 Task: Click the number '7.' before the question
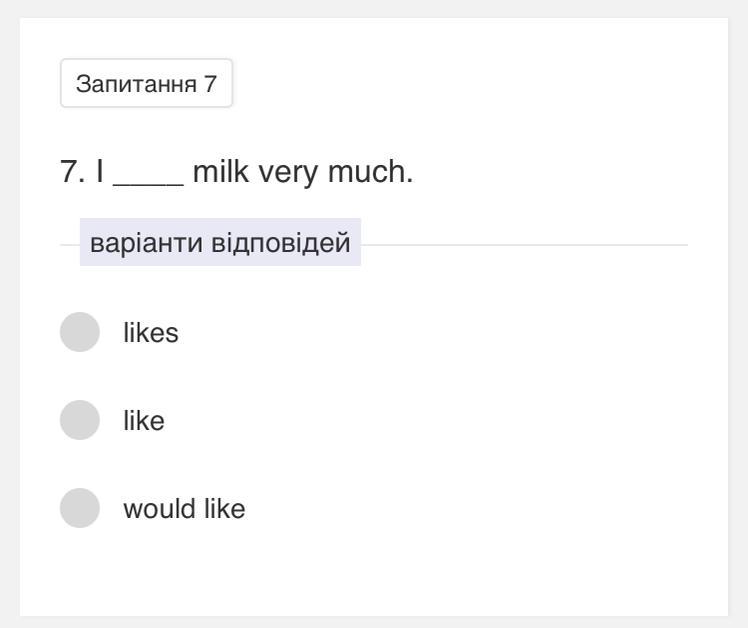point(72,173)
